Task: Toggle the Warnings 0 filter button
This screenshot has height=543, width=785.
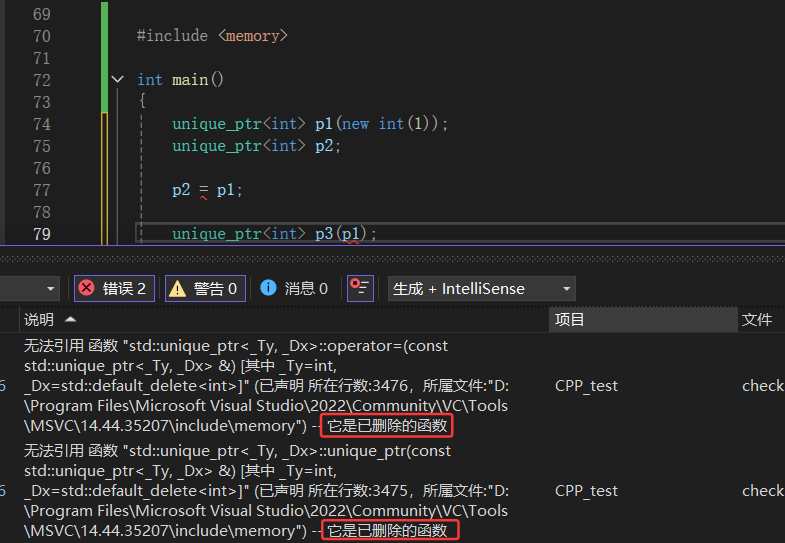Action: coord(205,289)
